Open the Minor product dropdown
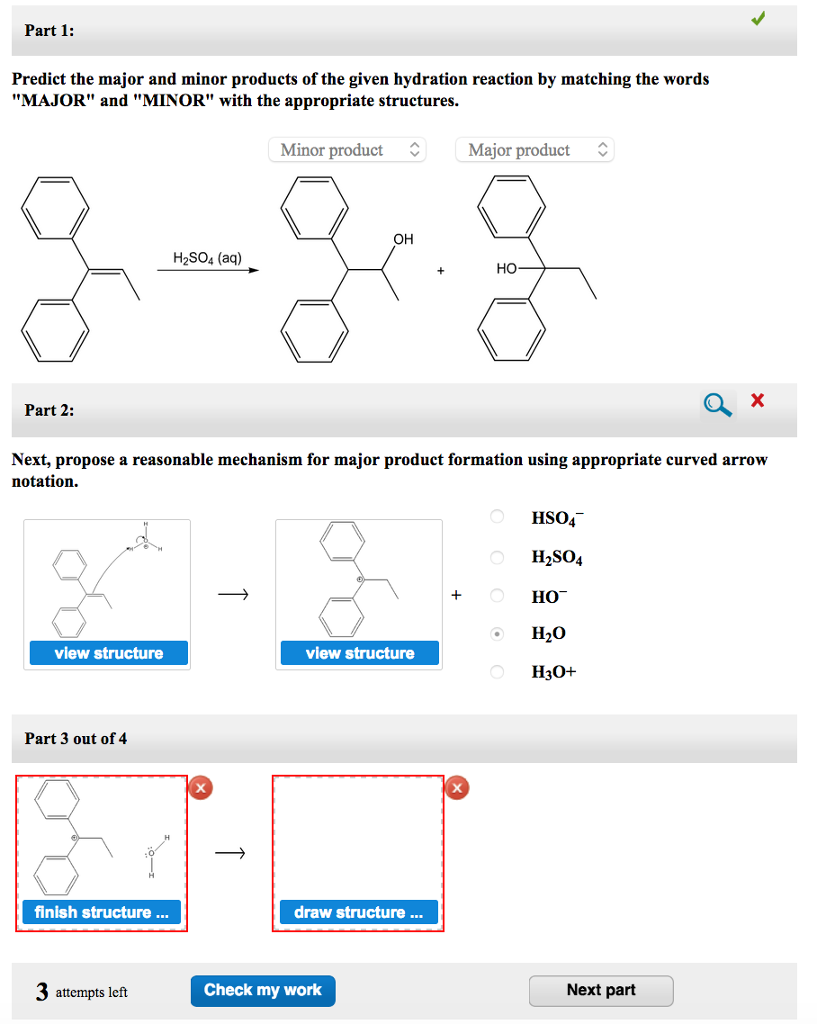This screenshot has height=1024, width=817. point(347,149)
